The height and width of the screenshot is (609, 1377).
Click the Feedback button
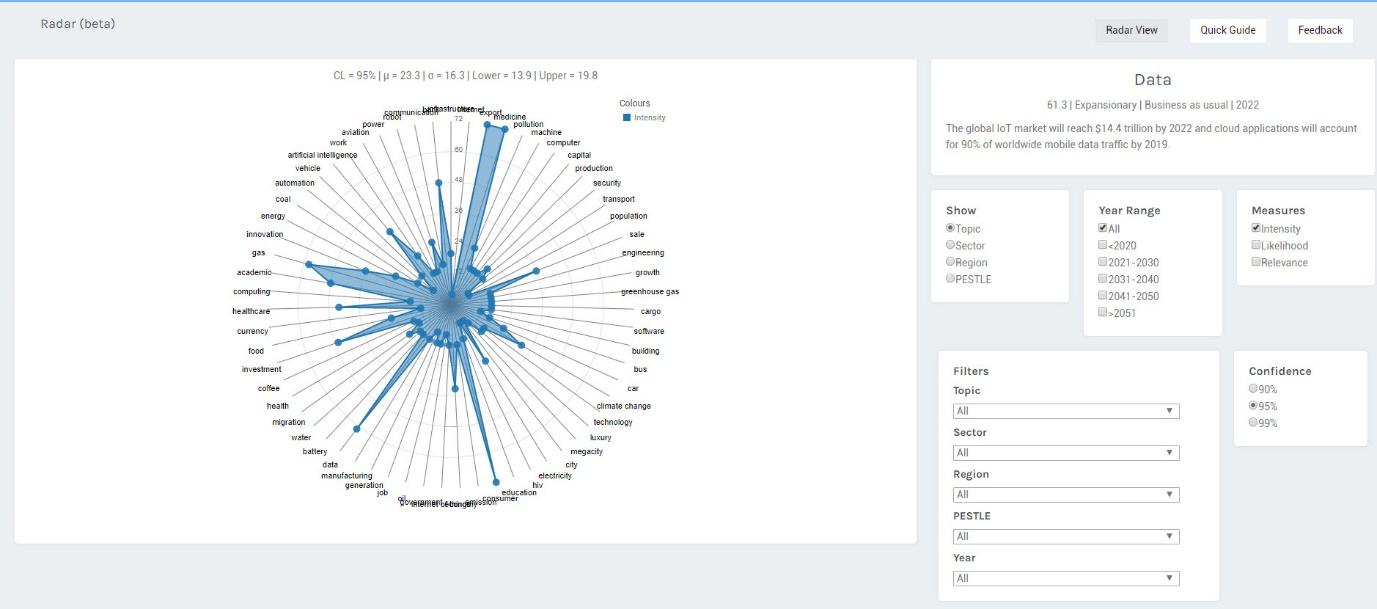coord(1319,30)
